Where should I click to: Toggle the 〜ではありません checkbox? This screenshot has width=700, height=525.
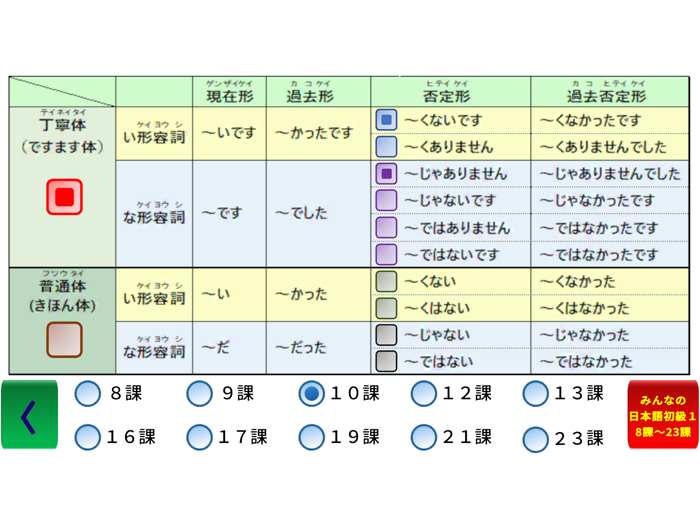tap(386, 228)
